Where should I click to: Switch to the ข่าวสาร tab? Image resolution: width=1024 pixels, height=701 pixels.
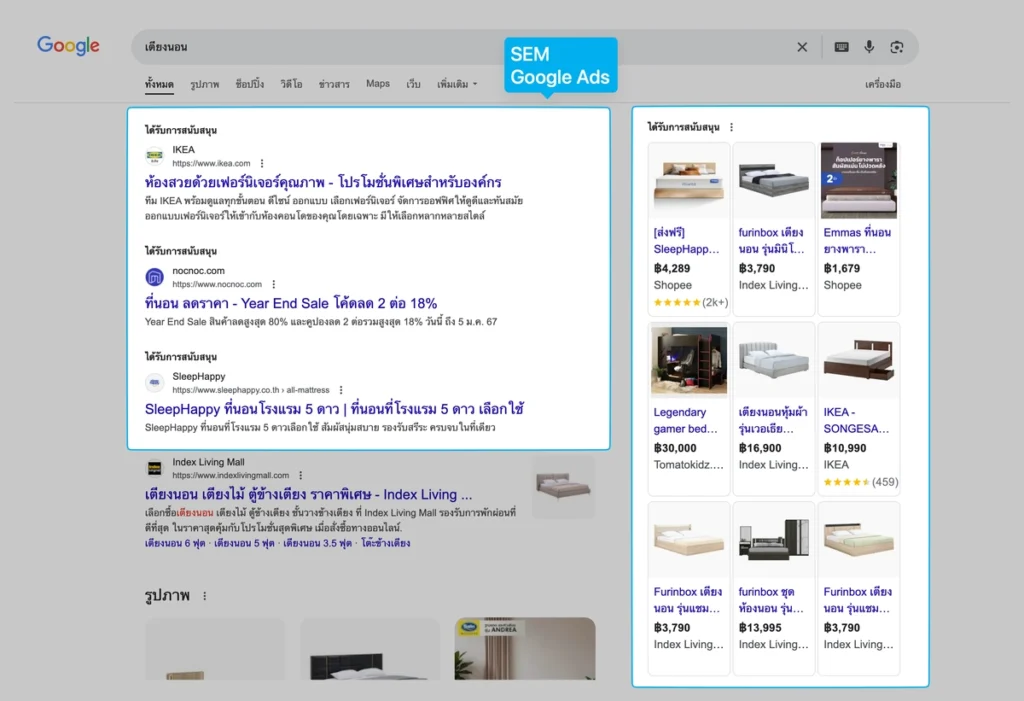click(x=334, y=84)
